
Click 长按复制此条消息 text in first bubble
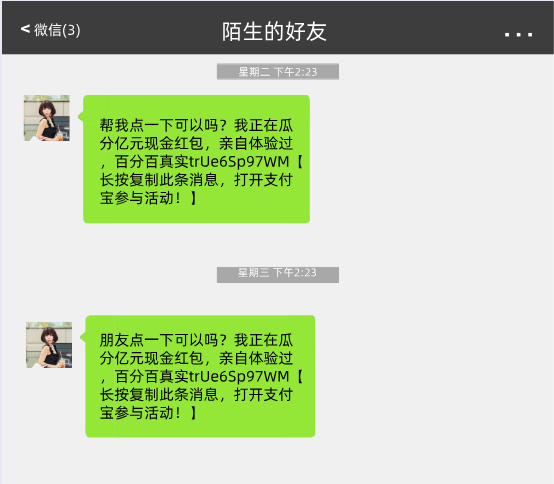pyautogui.click(x=159, y=179)
